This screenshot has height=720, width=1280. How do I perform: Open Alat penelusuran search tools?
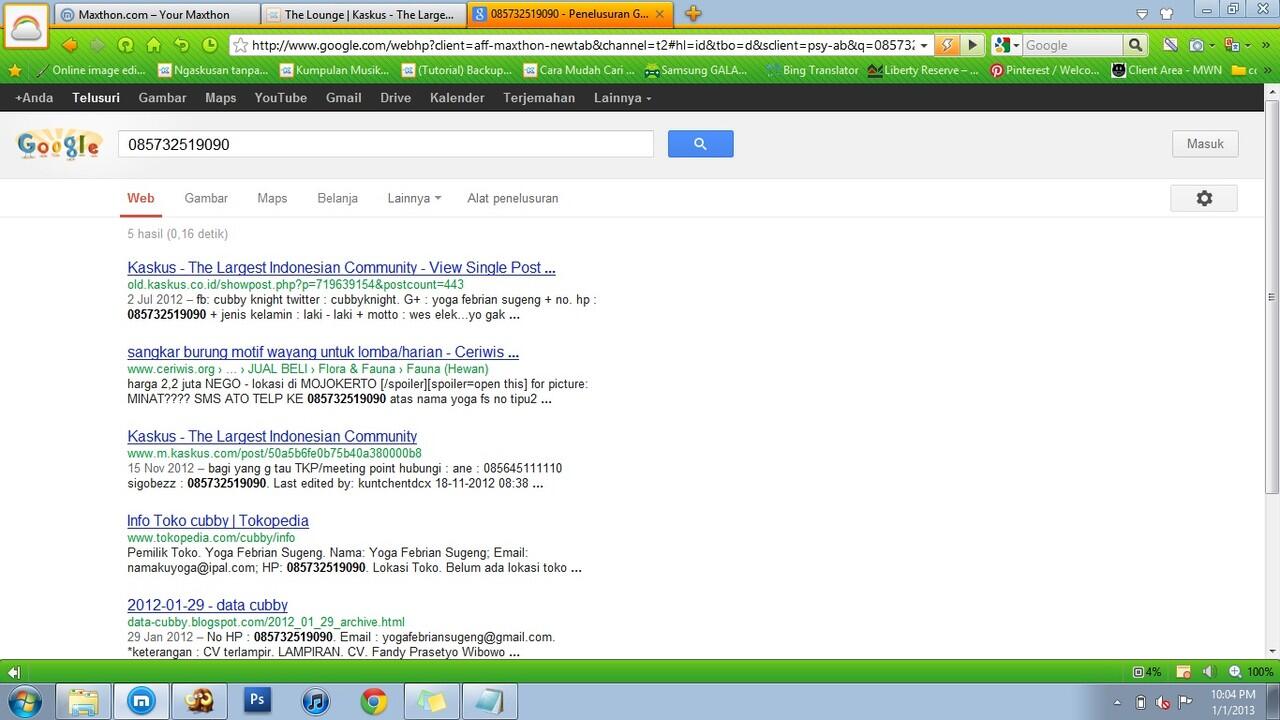[x=513, y=198]
